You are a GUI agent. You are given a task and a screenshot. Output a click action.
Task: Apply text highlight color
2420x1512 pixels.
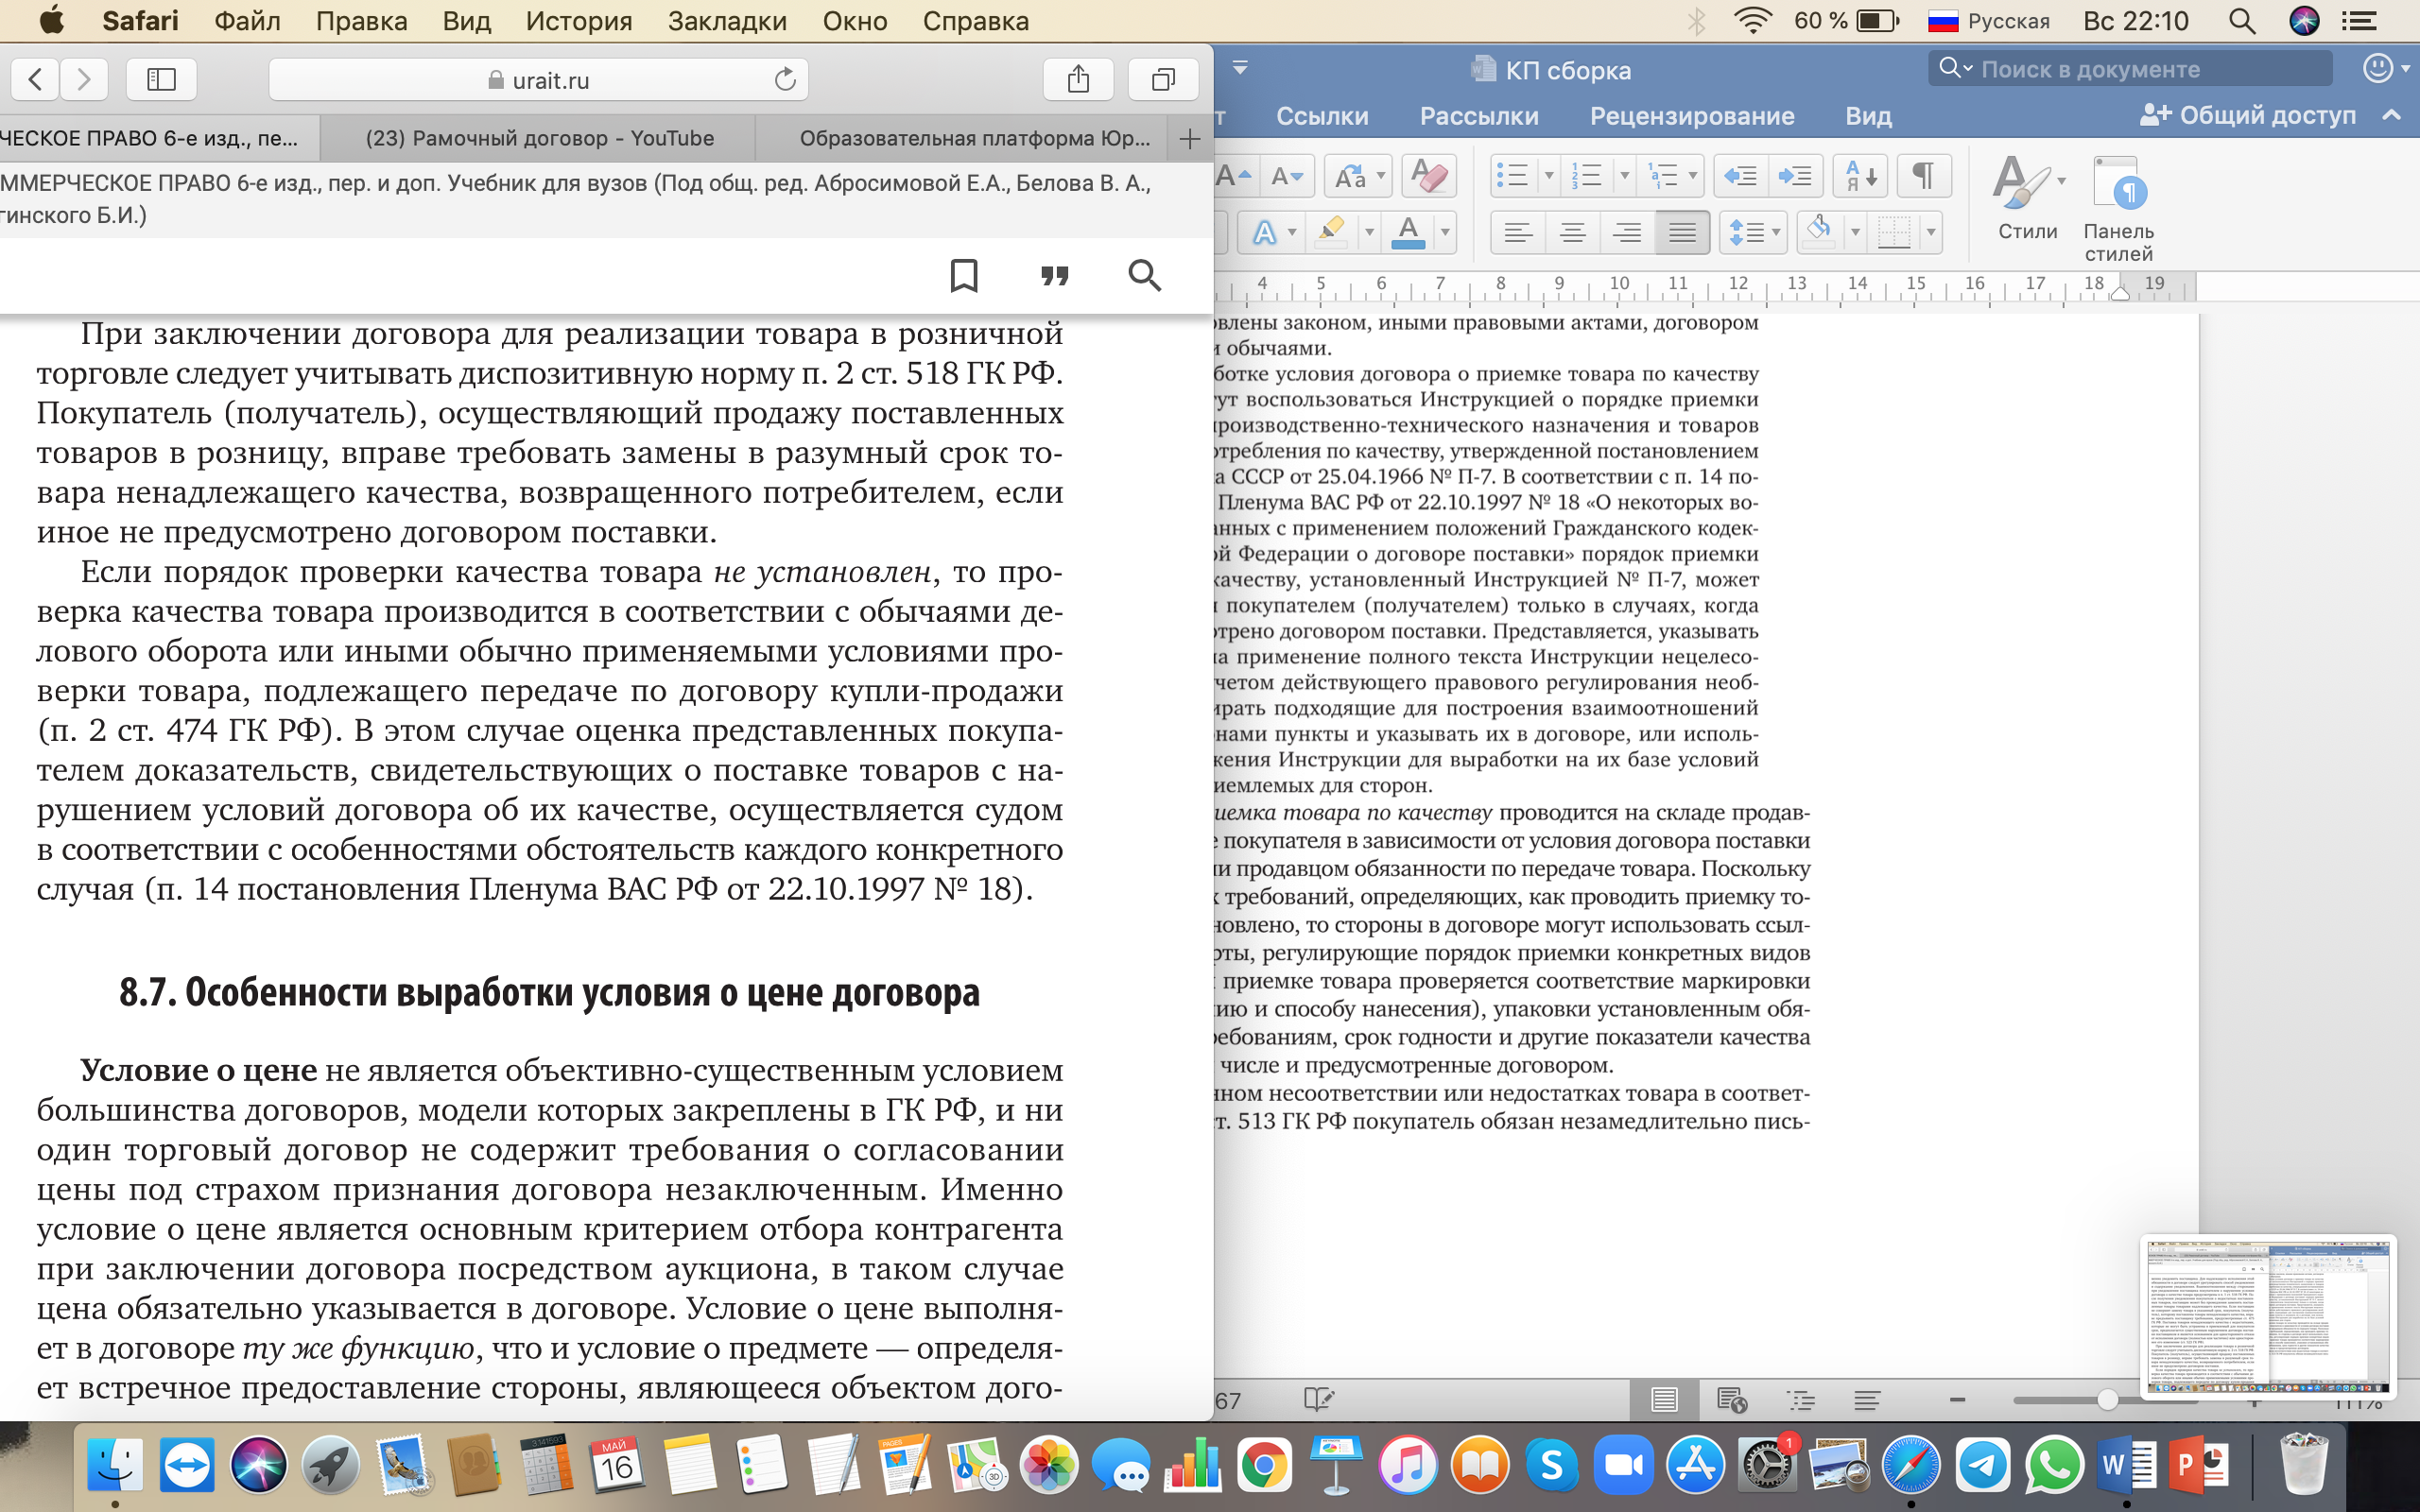[1332, 234]
